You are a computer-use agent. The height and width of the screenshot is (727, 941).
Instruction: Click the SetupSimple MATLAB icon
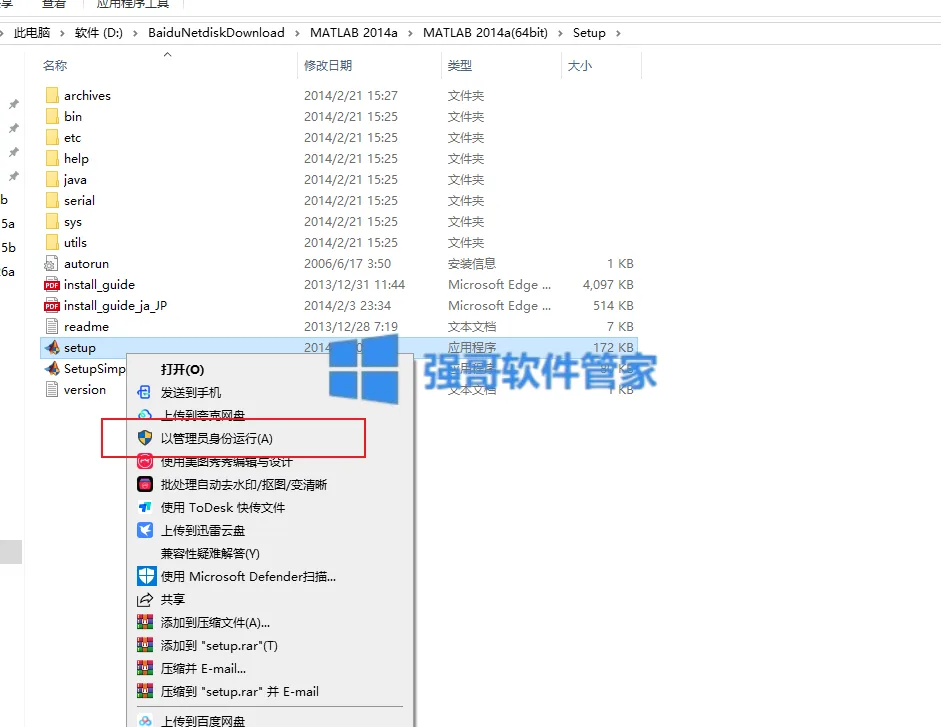tap(52, 369)
